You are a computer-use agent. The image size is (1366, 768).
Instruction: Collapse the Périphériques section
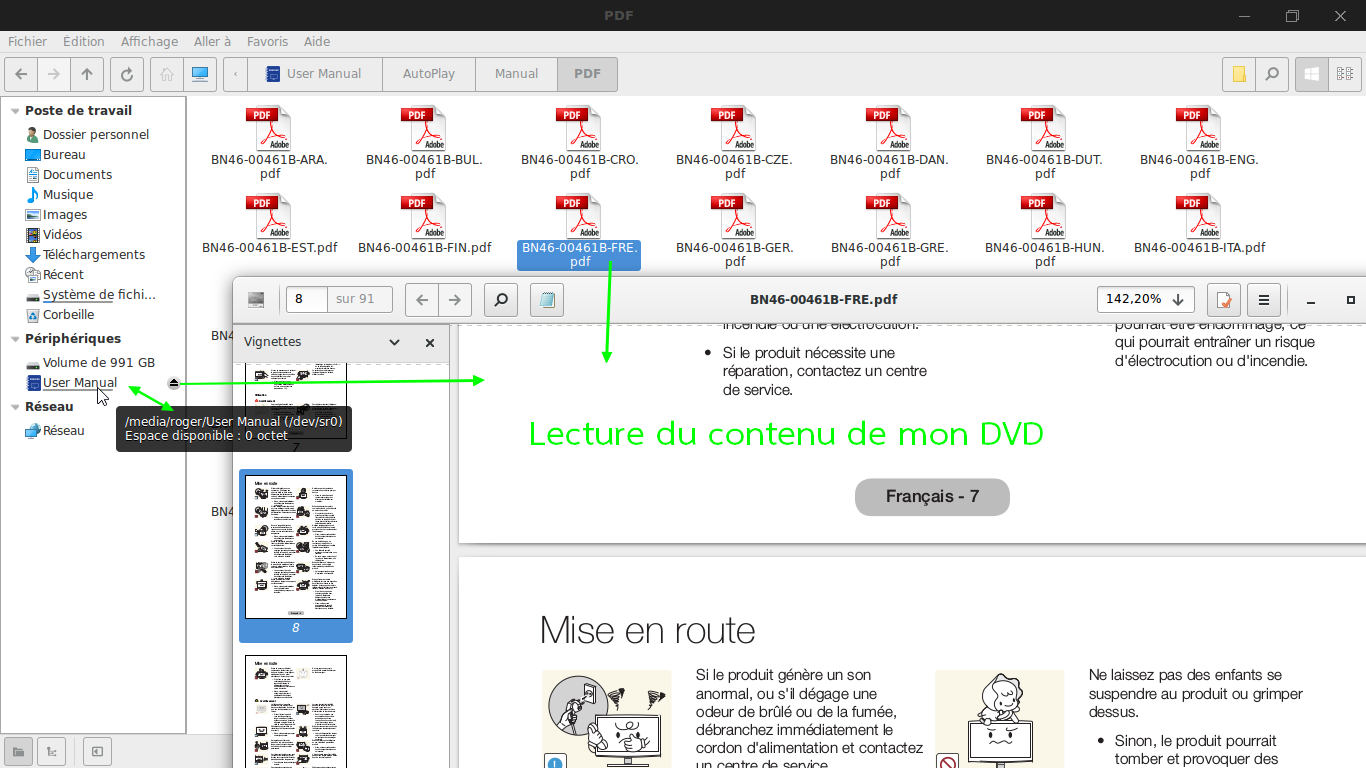point(14,339)
